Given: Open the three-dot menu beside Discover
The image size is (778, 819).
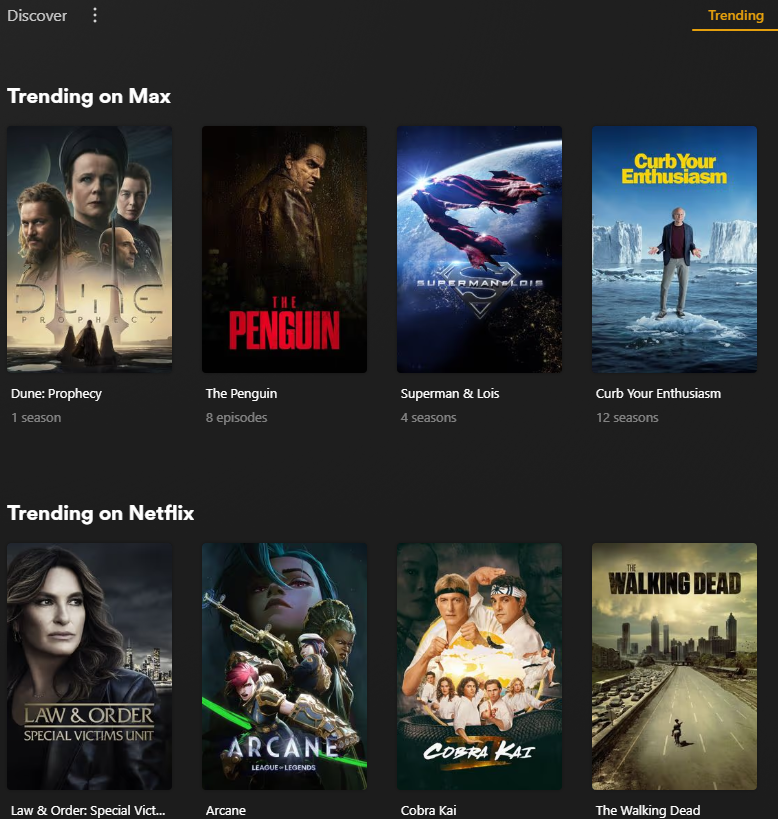Looking at the screenshot, I should click(x=95, y=15).
